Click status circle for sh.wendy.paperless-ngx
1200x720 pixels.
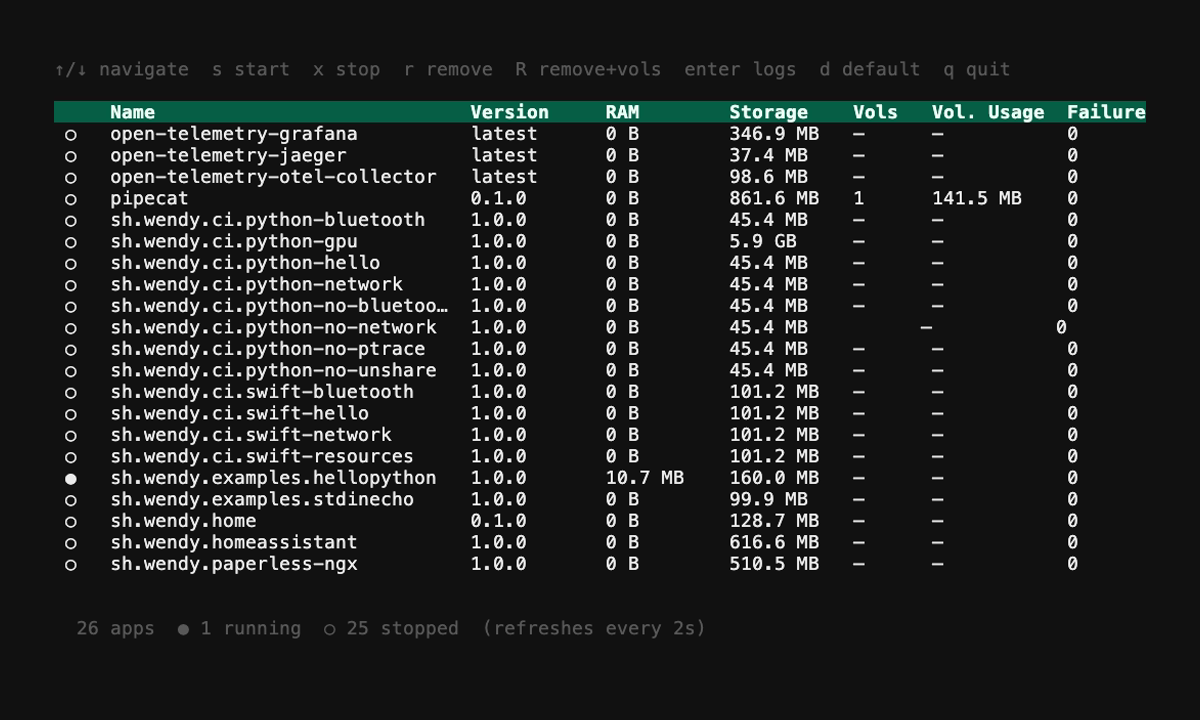pos(71,565)
